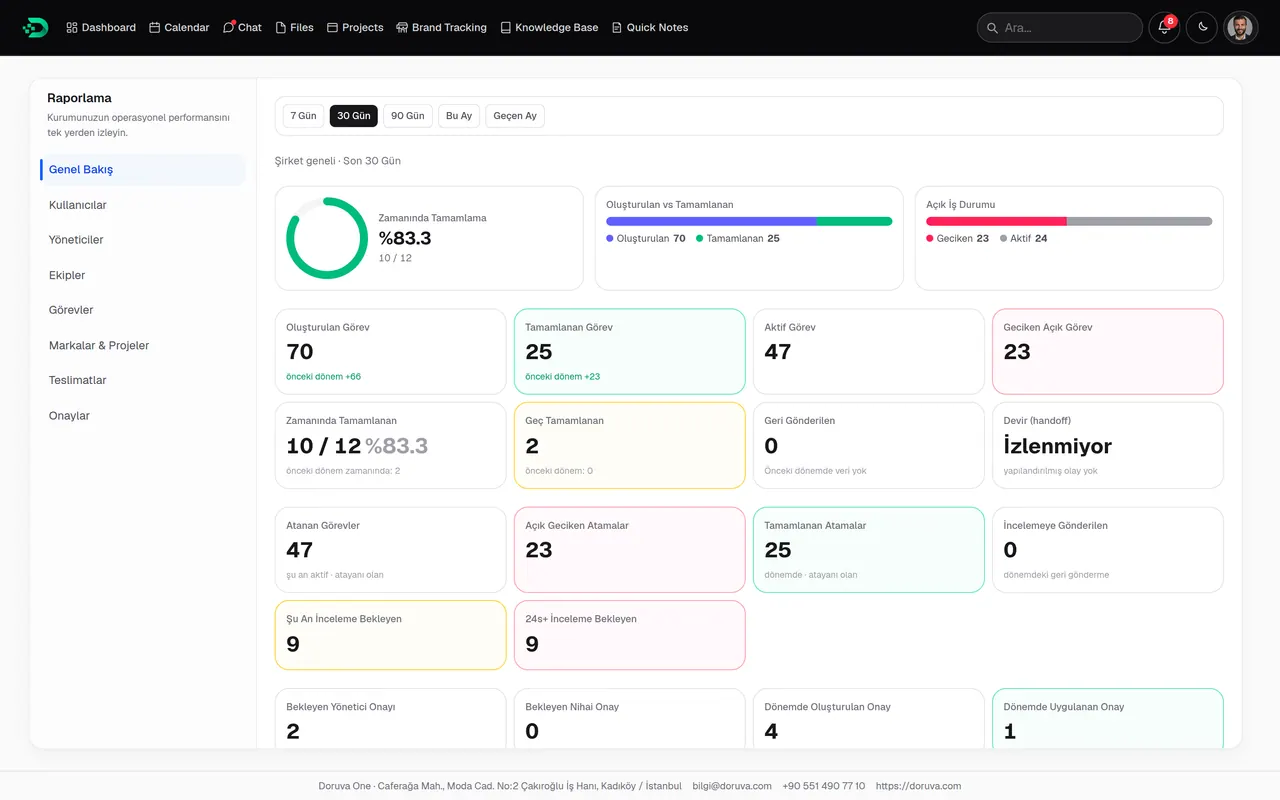The height and width of the screenshot is (800, 1280).
Task: Open Projects from the top bar
Action: tap(355, 28)
